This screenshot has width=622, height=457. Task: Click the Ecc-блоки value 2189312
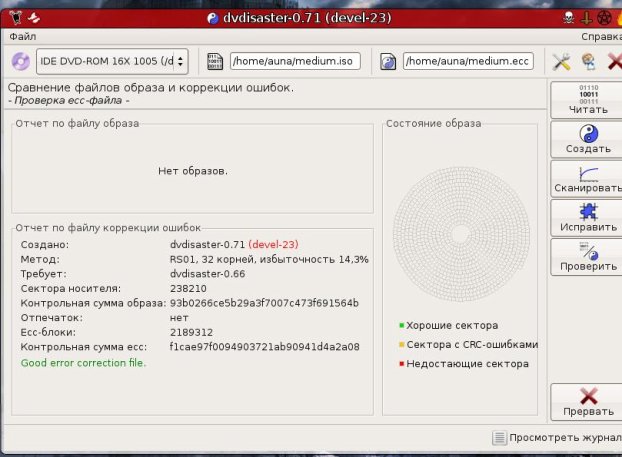click(192, 332)
